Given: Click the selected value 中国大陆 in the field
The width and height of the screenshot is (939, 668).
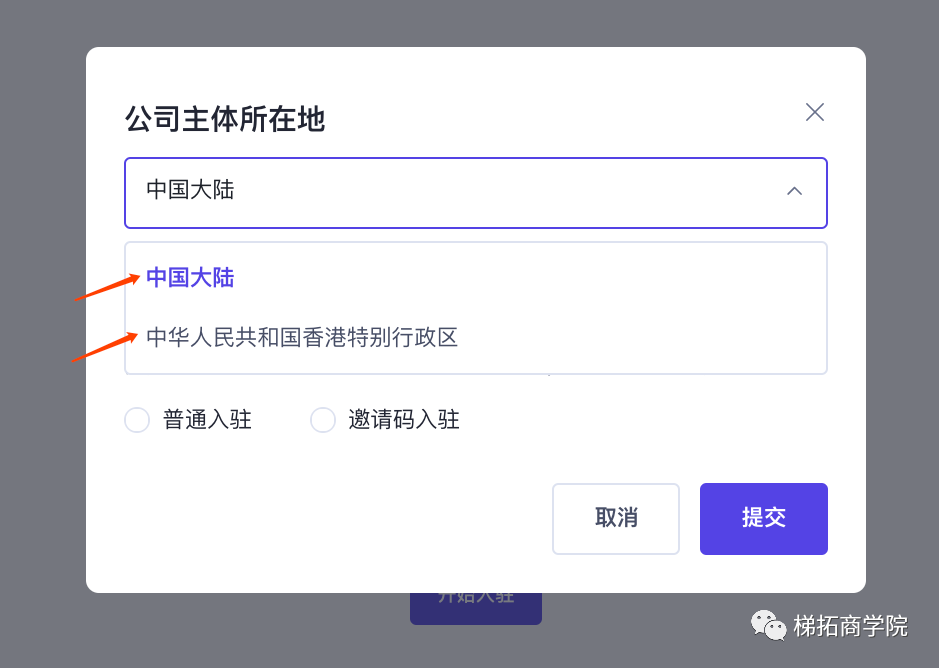Looking at the screenshot, I should [190, 190].
